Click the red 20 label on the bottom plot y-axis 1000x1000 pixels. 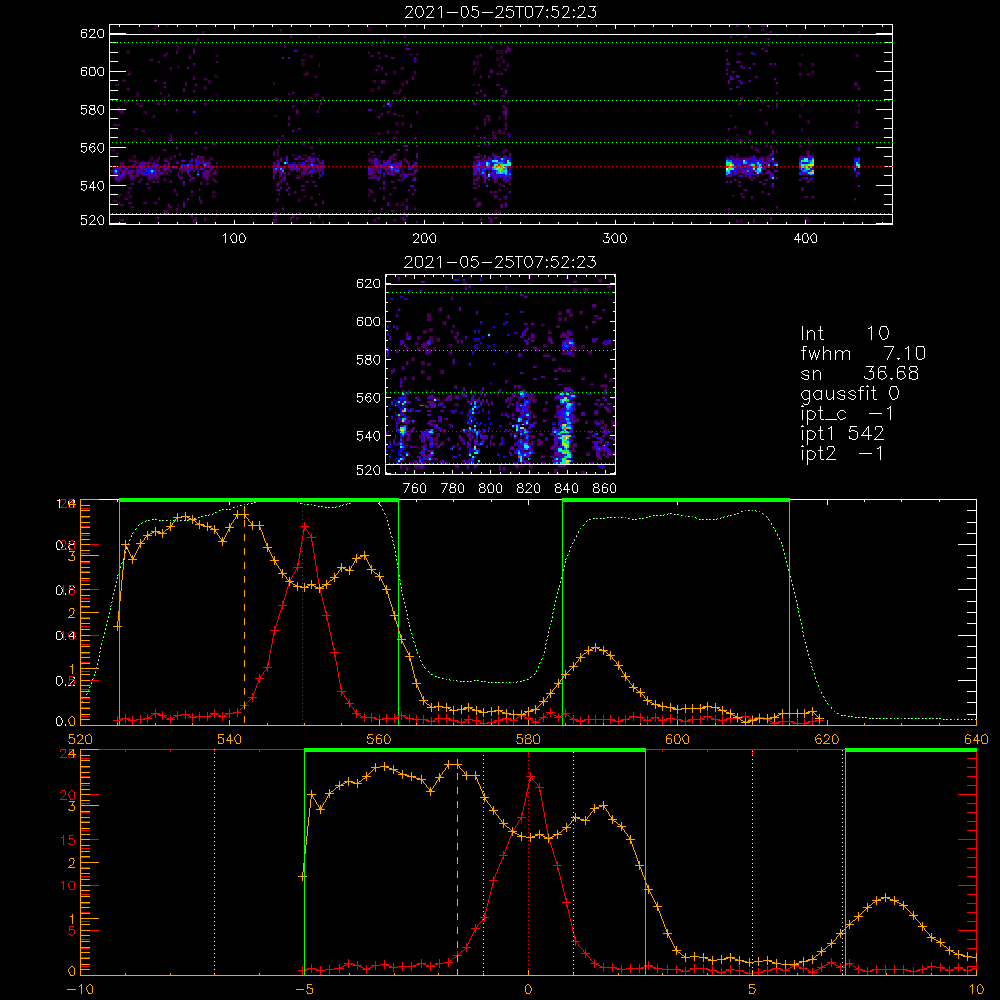[67, 795]
